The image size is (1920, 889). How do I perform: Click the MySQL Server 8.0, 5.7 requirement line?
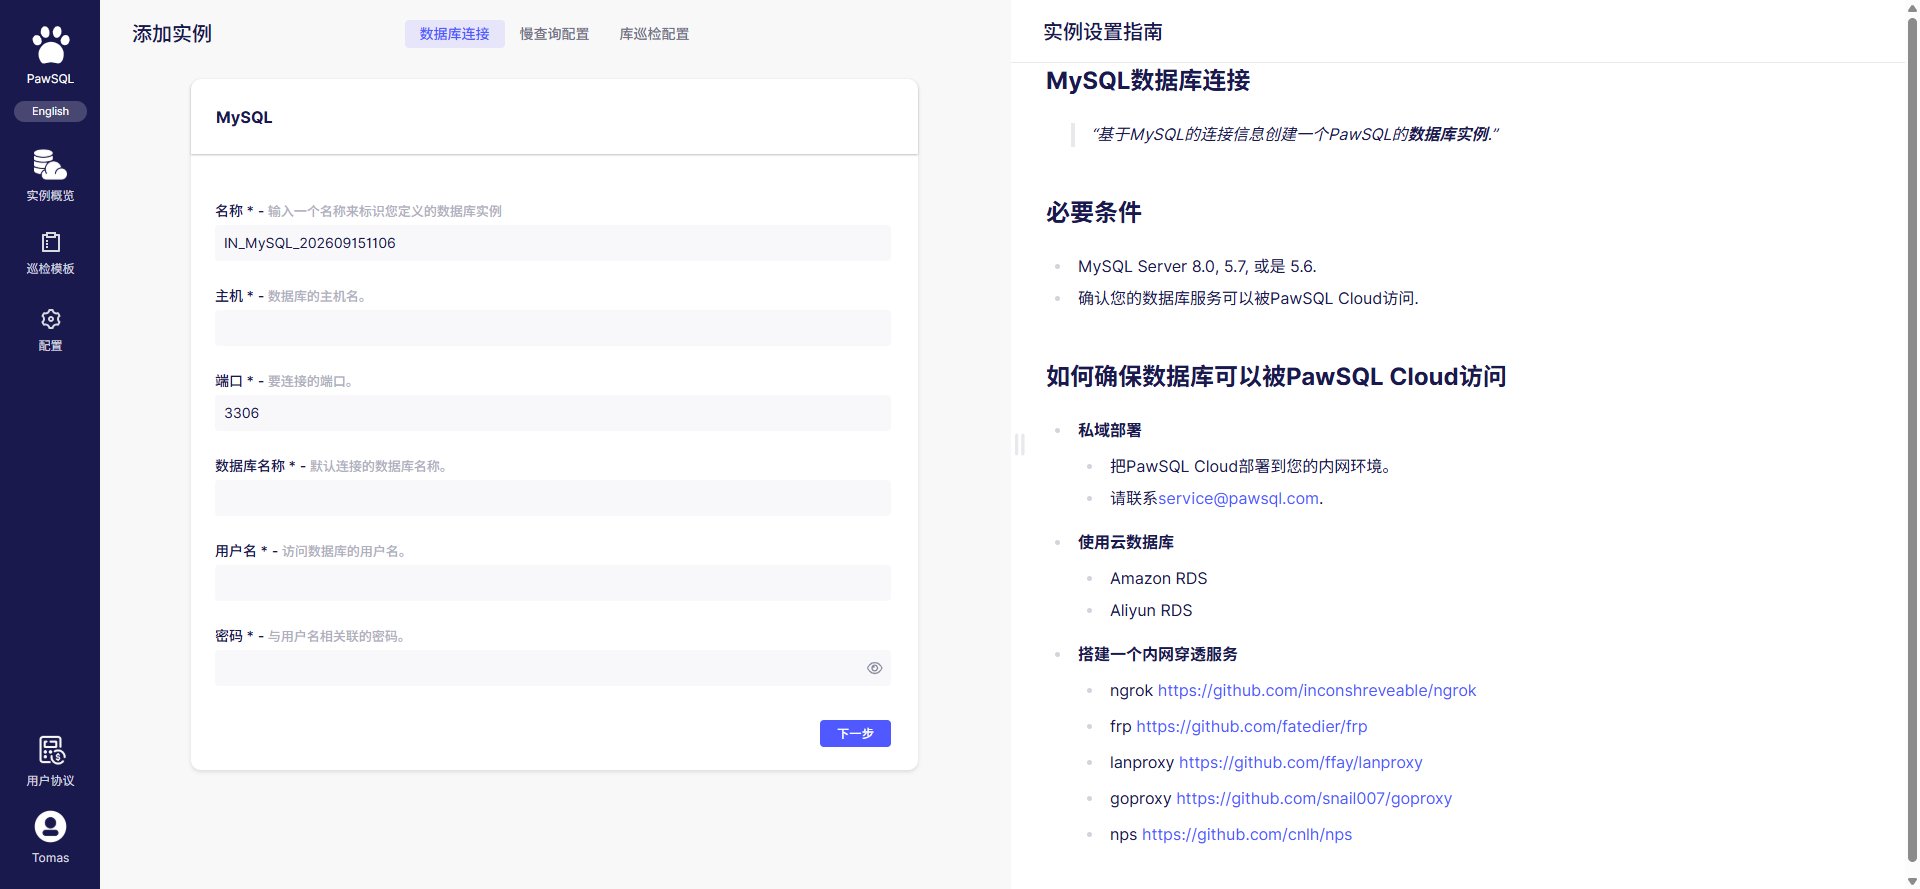1197,266
